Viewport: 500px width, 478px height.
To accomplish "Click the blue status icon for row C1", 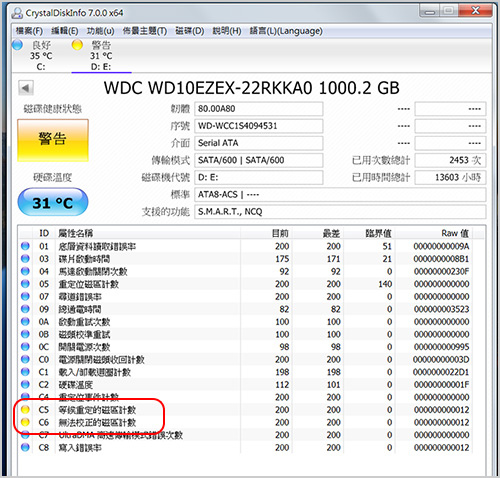I will pos(25,372).
